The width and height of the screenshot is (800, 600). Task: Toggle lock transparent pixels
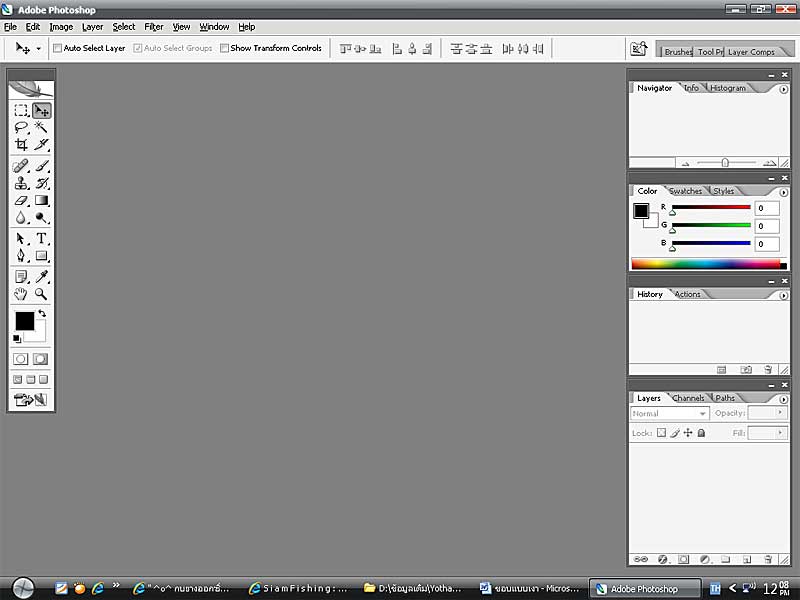pos(662,433)
